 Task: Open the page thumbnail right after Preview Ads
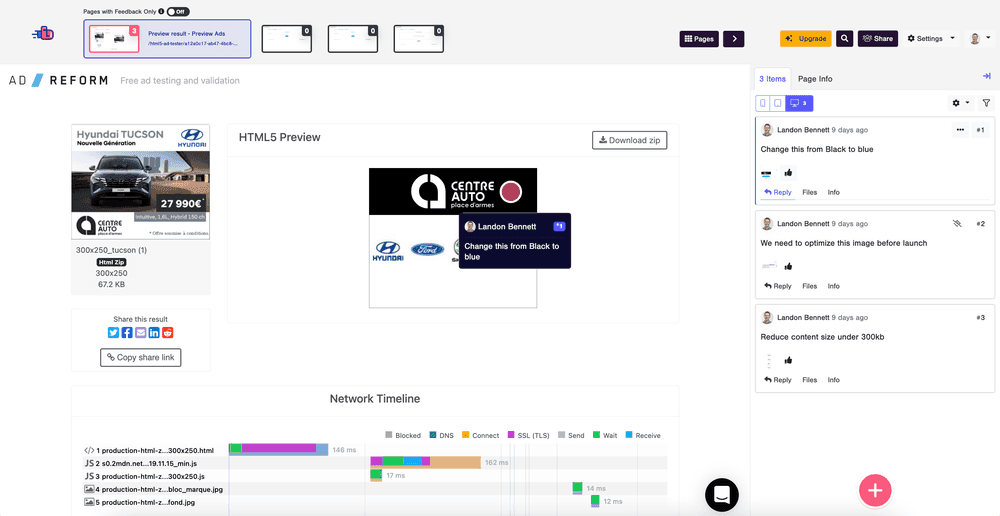(286, 39)
